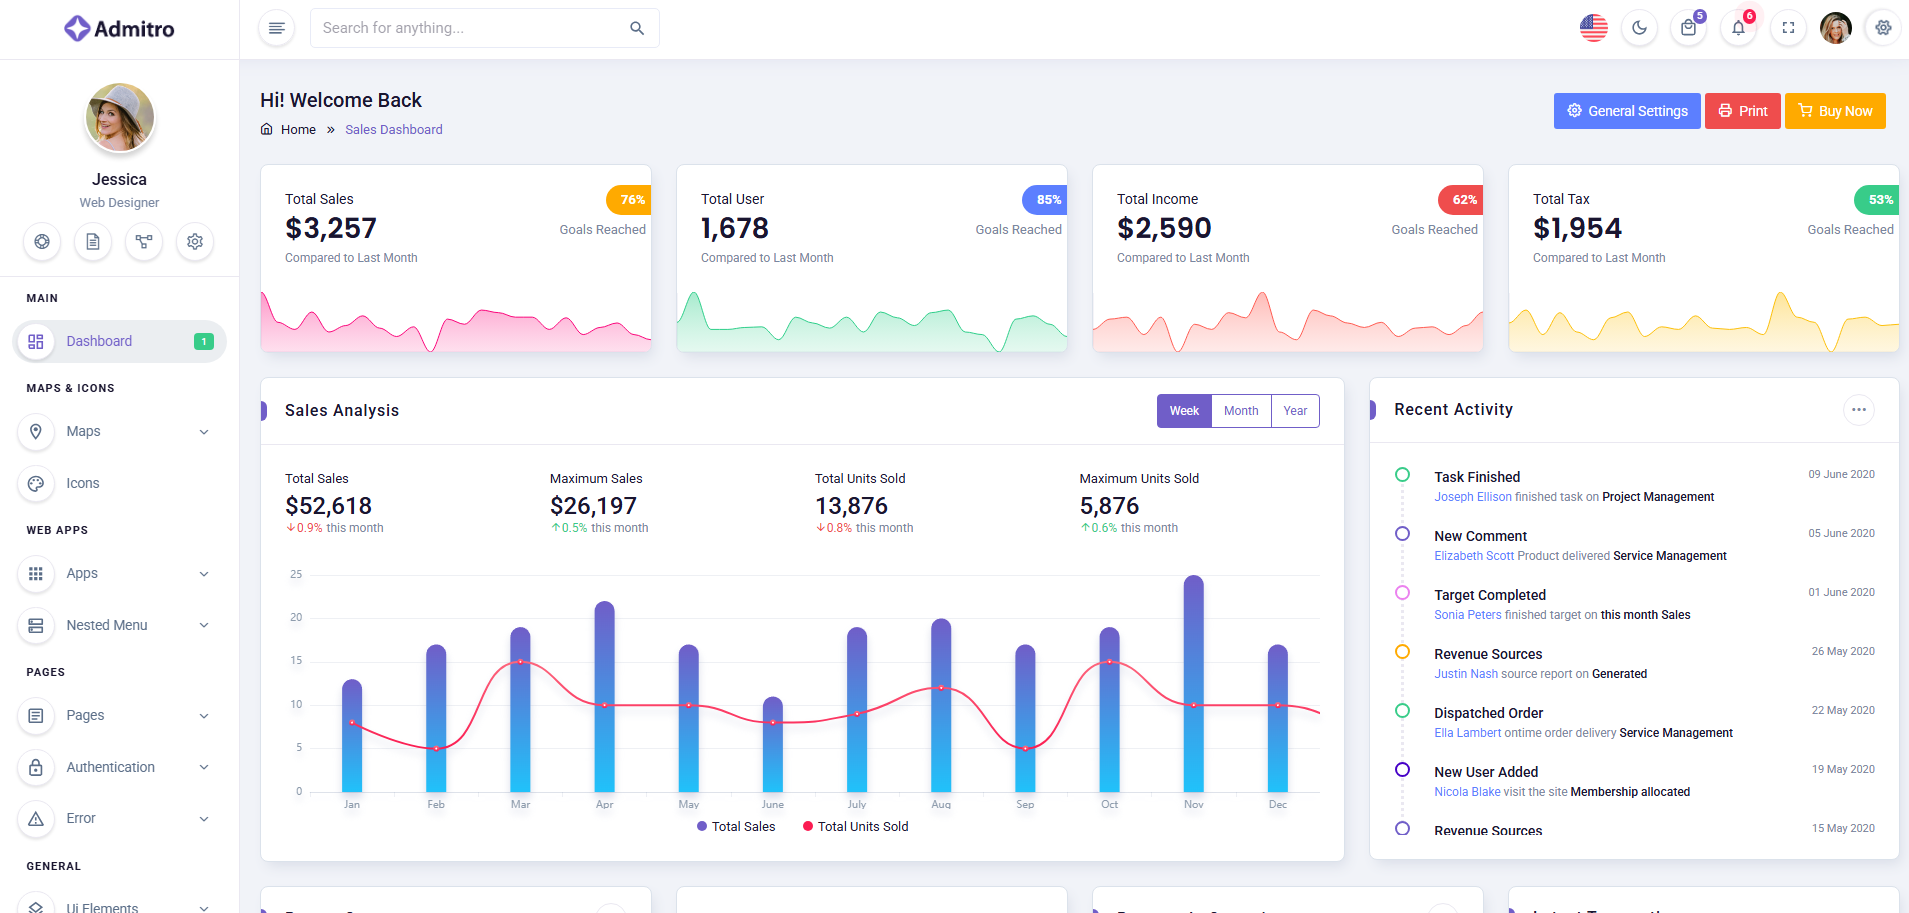This screenshot has height=913, width=1909.
Task: Open the shopping bag cart icon
Action: pos(1689,28)
